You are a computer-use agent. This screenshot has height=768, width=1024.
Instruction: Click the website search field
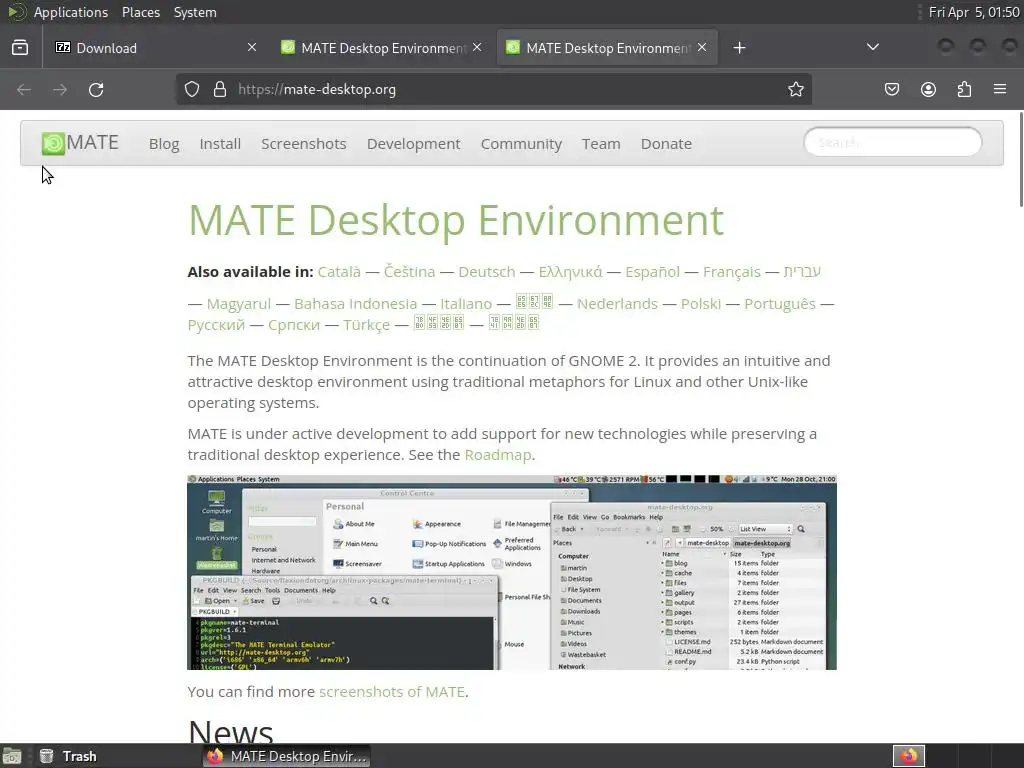(x=893, y=142)
